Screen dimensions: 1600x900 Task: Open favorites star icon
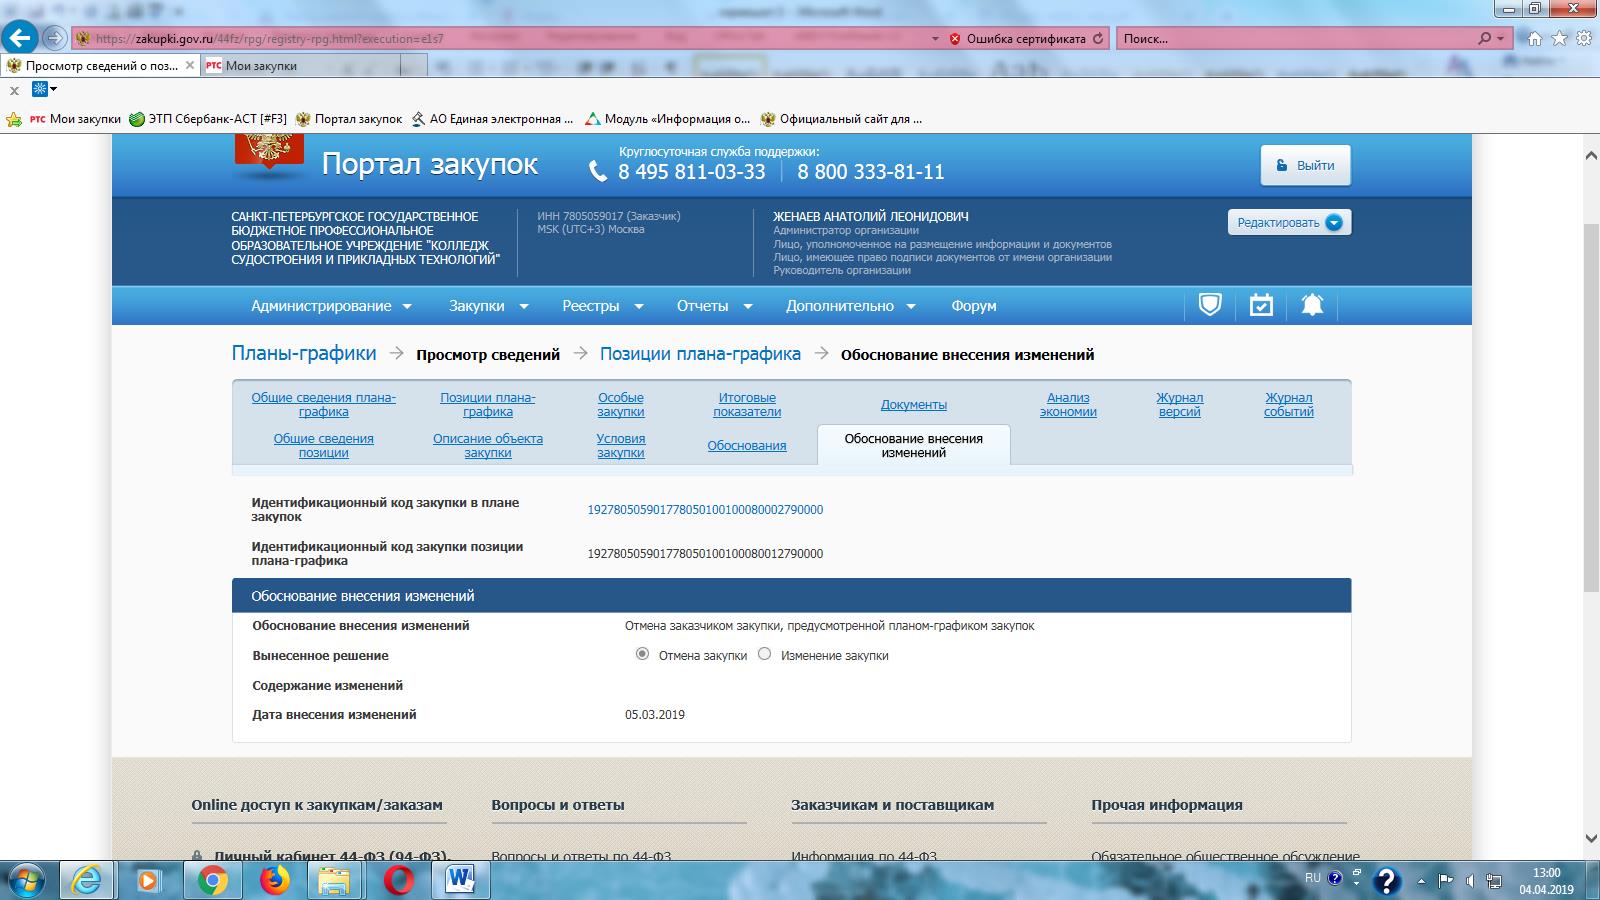(x=1559, y=39)
